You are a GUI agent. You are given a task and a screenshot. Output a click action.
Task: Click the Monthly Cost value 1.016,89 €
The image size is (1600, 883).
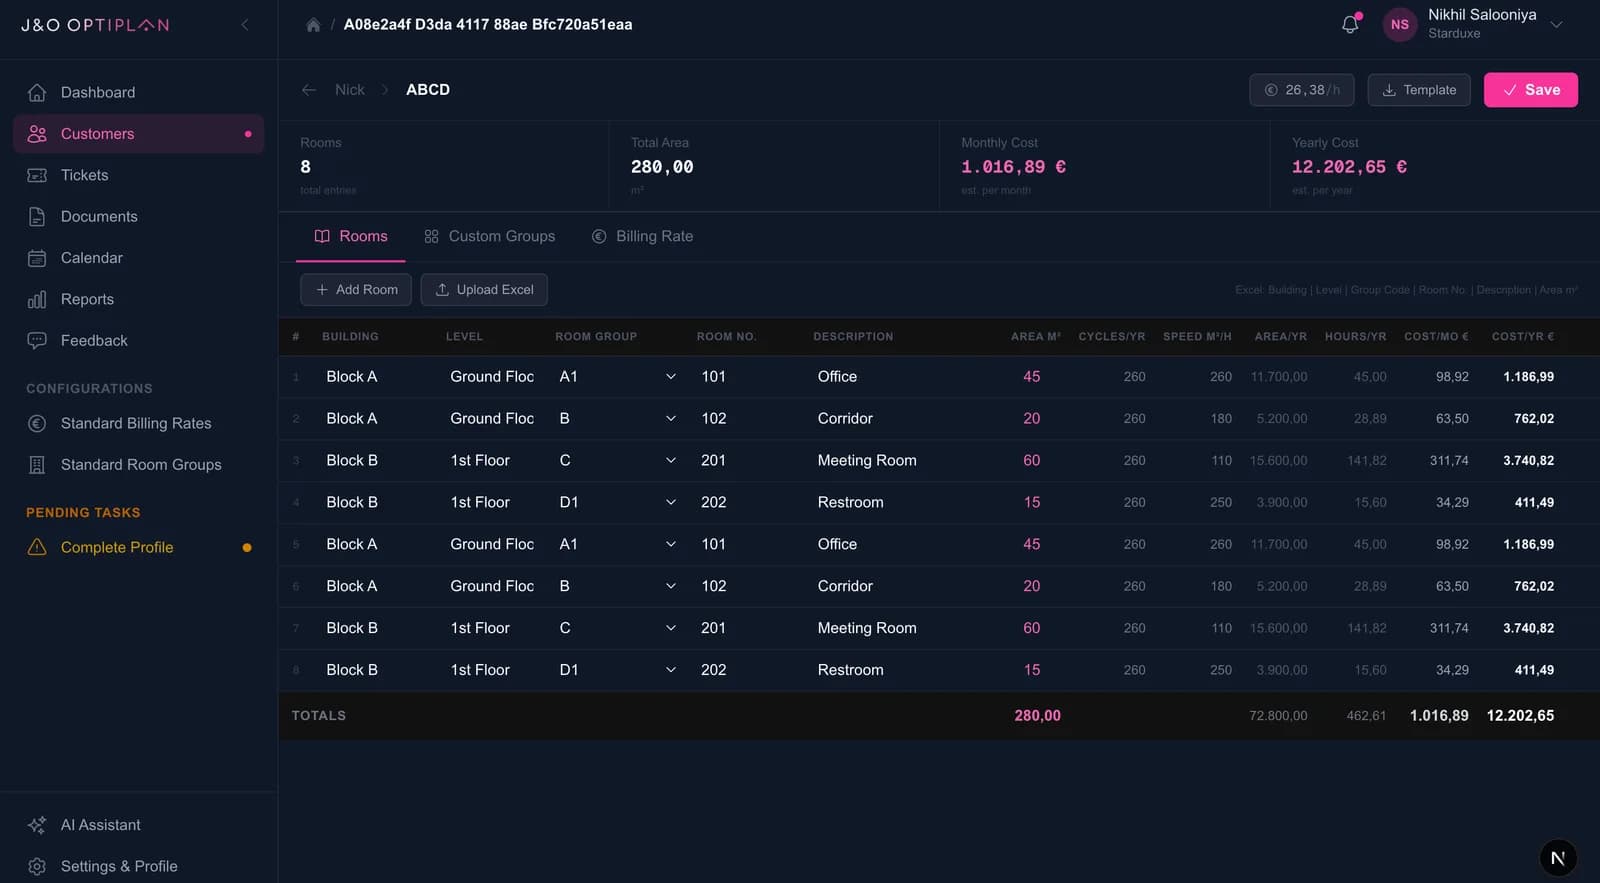1013,167
